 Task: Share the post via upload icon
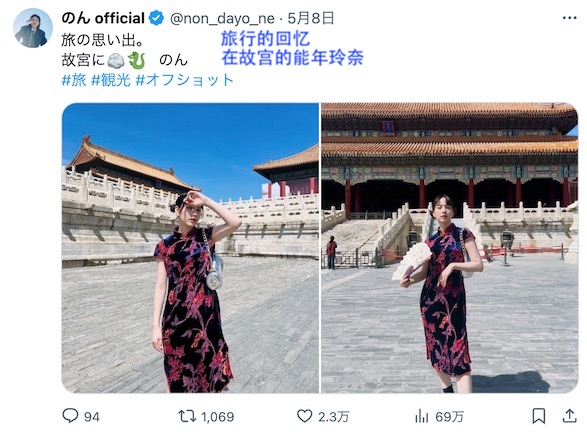pos(569,416)
